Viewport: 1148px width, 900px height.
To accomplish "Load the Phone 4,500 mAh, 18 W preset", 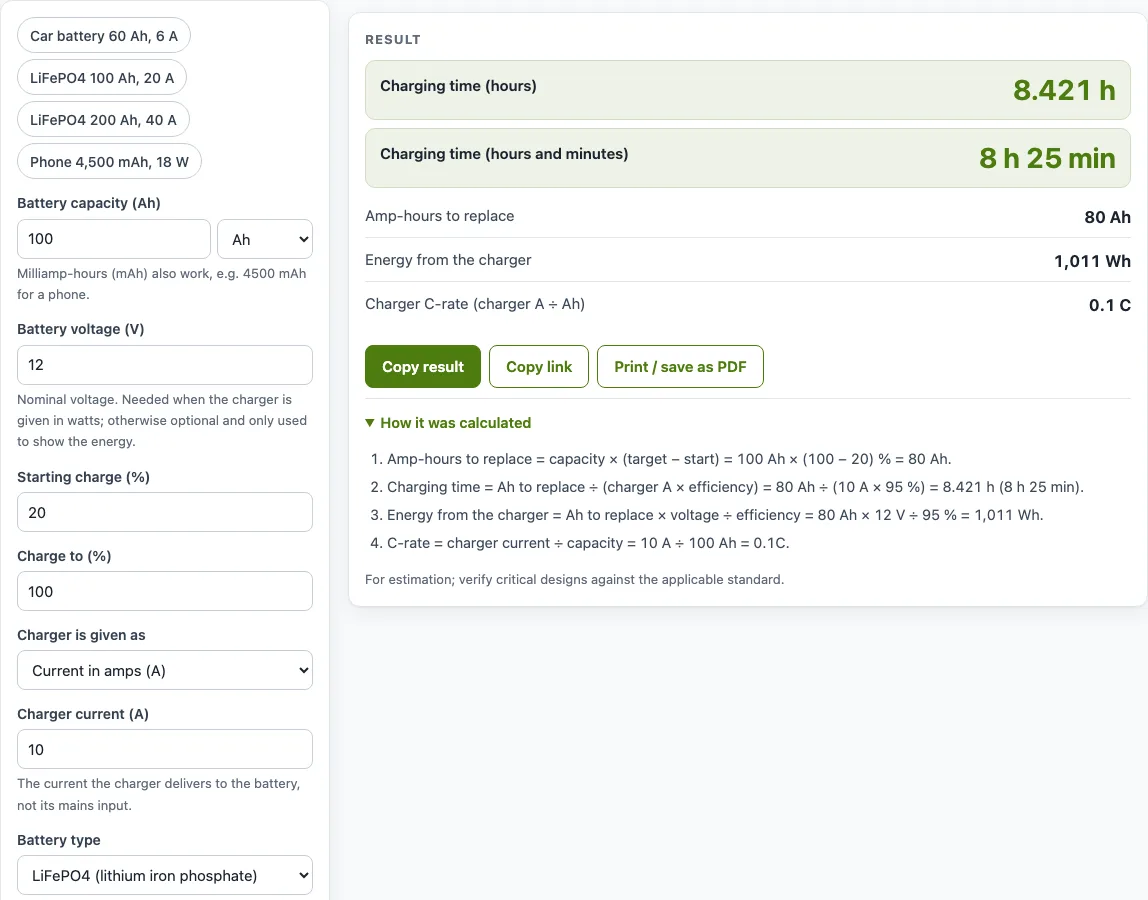I will pos(109,162).
